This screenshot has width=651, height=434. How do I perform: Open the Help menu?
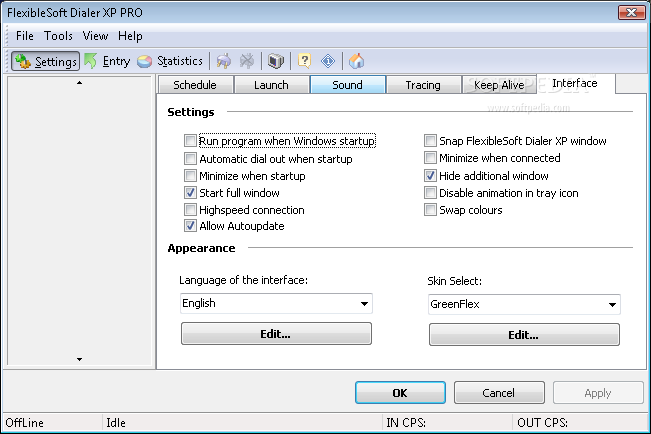point(130,36)
